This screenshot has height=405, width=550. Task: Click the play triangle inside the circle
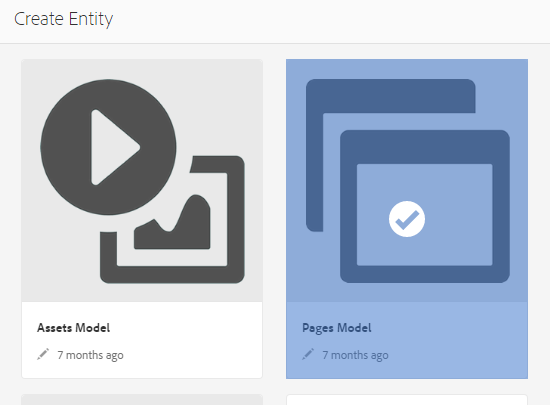click(x=116, y=147)
